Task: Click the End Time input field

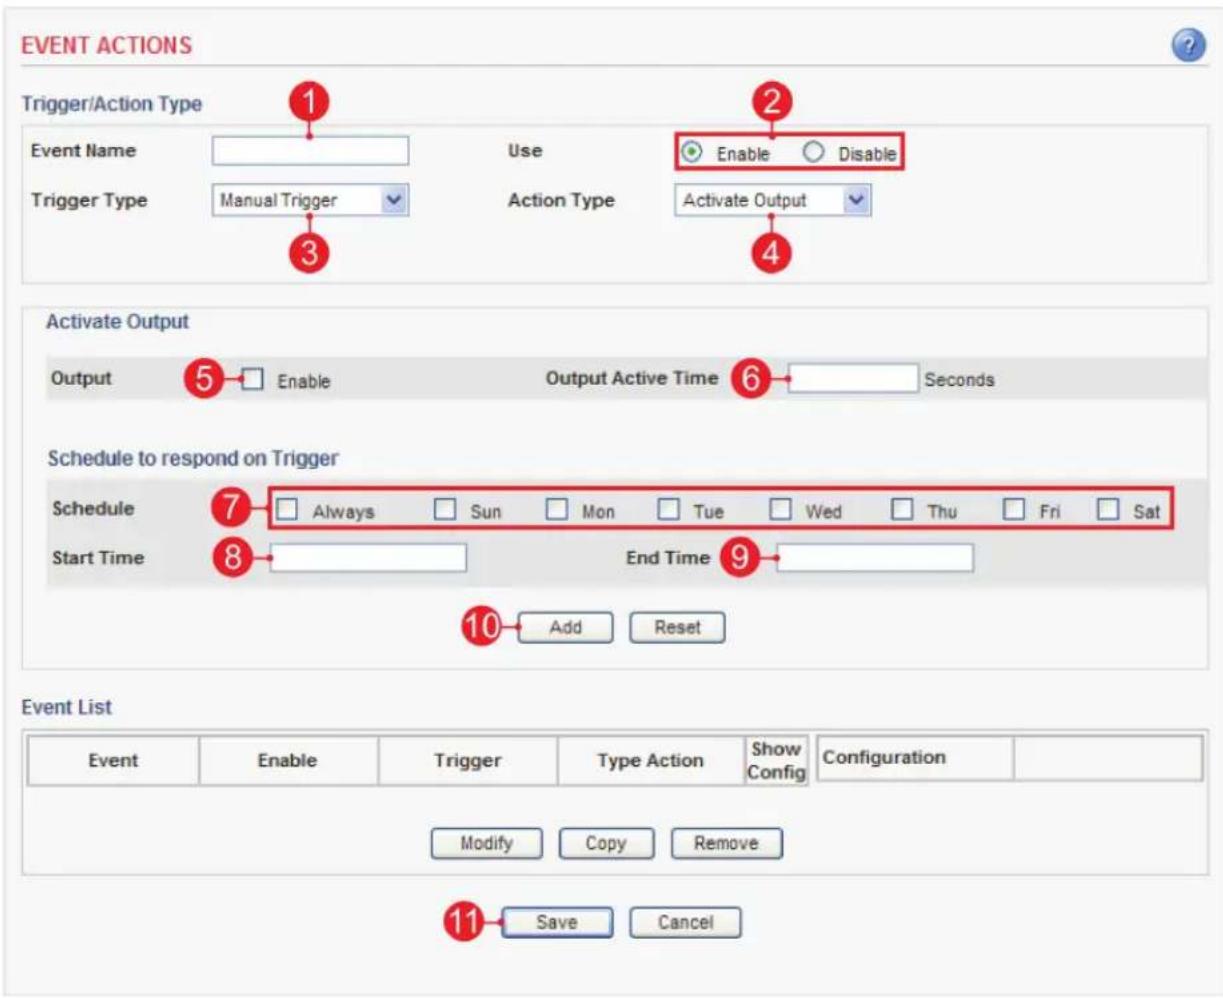Action: tap(875, 557)
